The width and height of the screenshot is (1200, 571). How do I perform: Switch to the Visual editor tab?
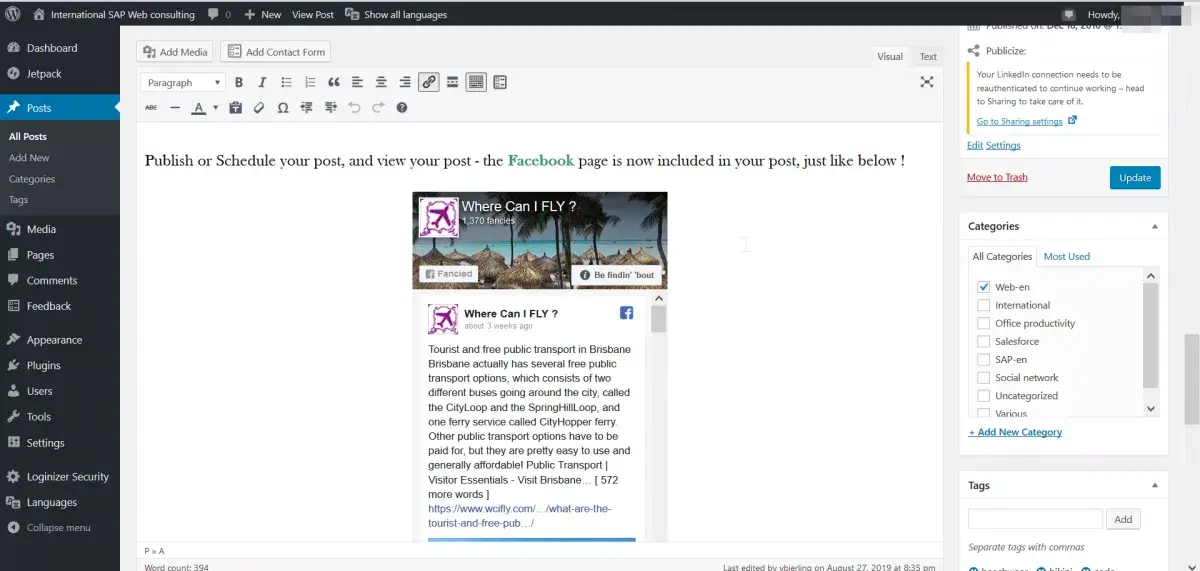[x=890, y=56]
